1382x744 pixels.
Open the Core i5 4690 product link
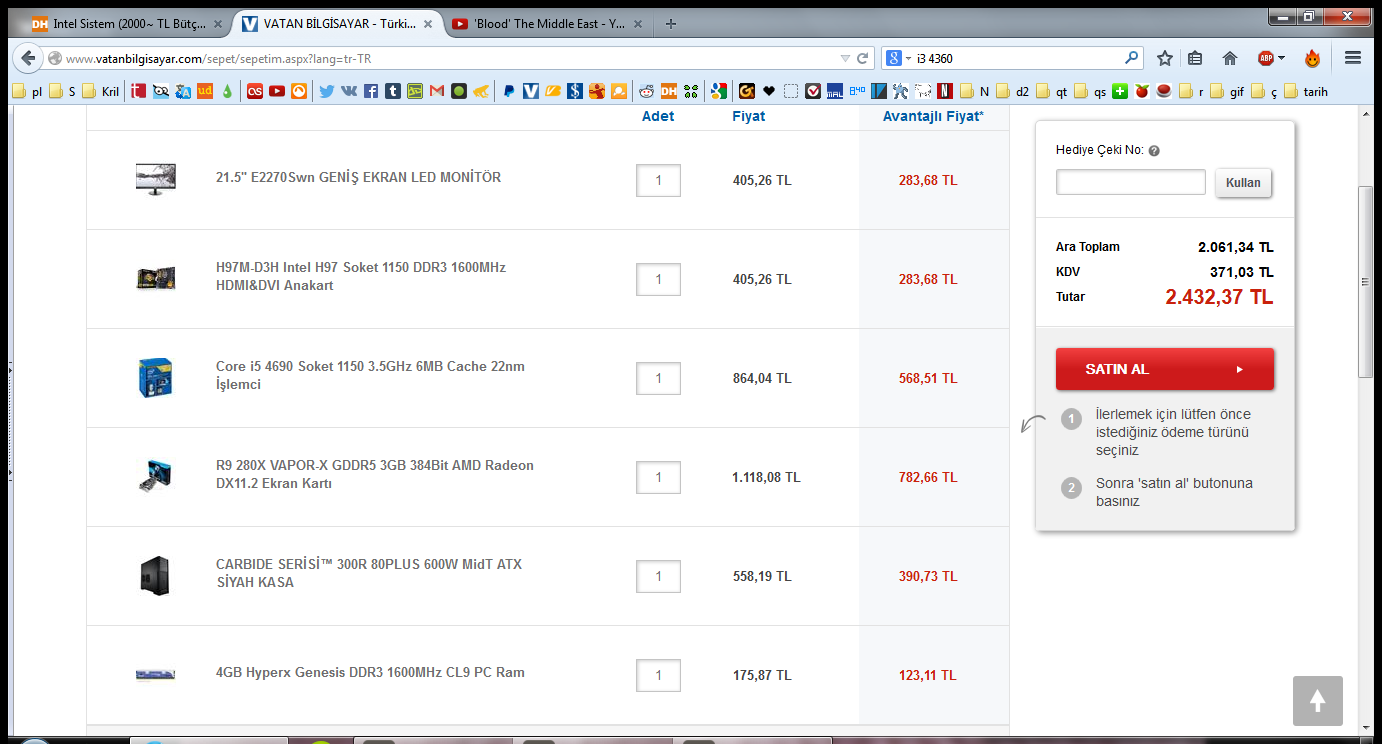pyautogui.click(x=370, y=375)
